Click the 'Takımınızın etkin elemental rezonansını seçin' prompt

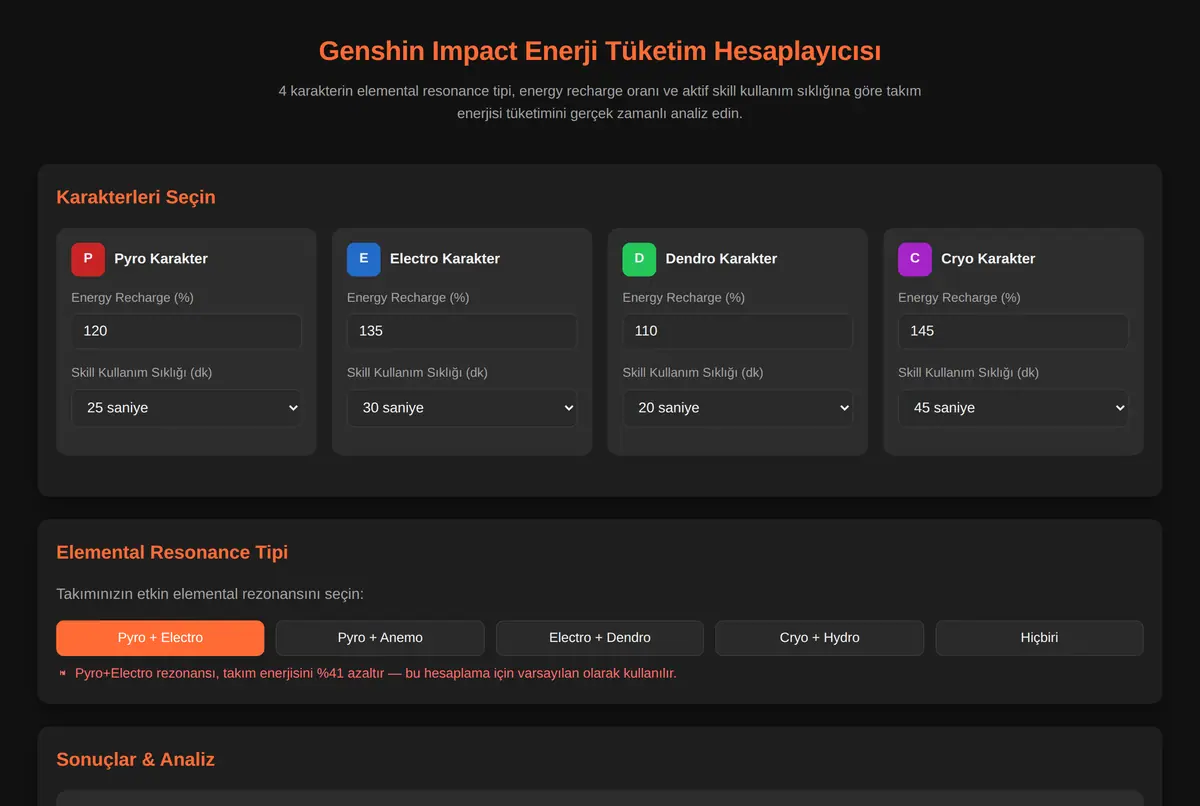pos(210,595)
